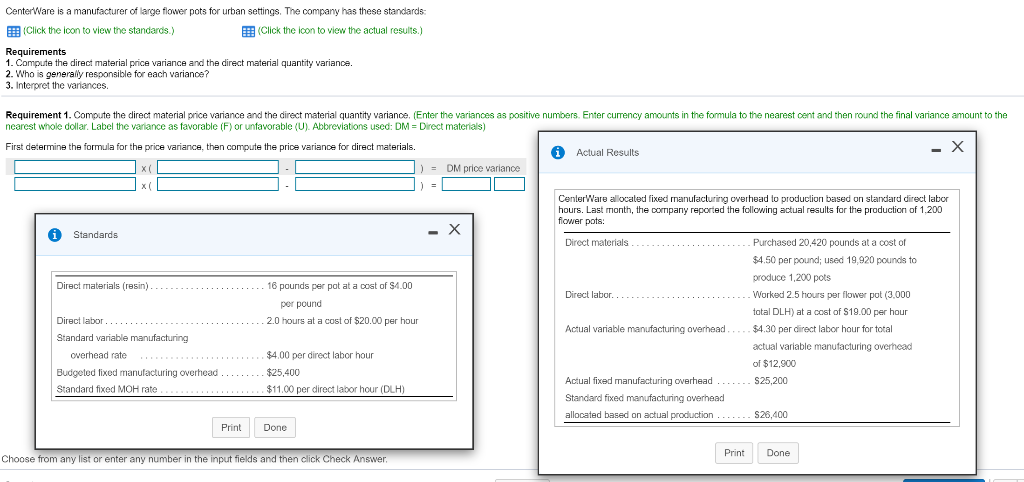Click '$25,200' actual fixed overhead value

point(771,381)
